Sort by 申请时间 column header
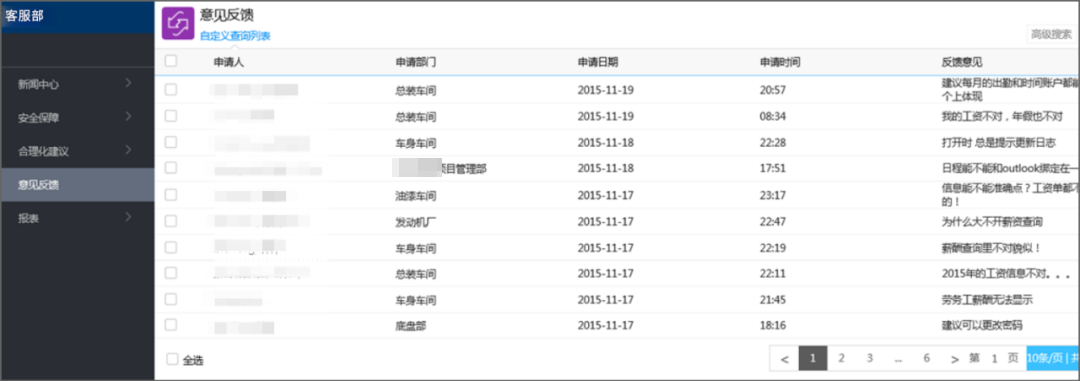The height and width of the screenshot is (381, 1080). pos(780,62)
